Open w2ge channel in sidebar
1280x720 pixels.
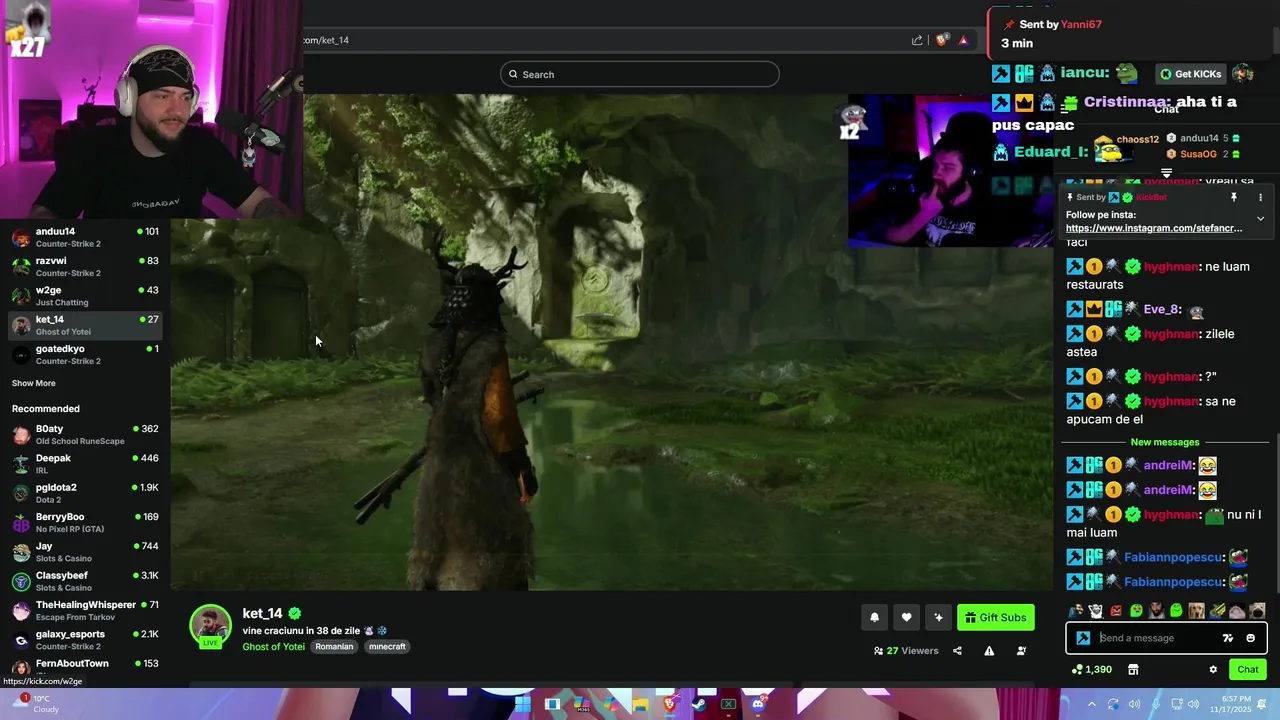[85, 296]
